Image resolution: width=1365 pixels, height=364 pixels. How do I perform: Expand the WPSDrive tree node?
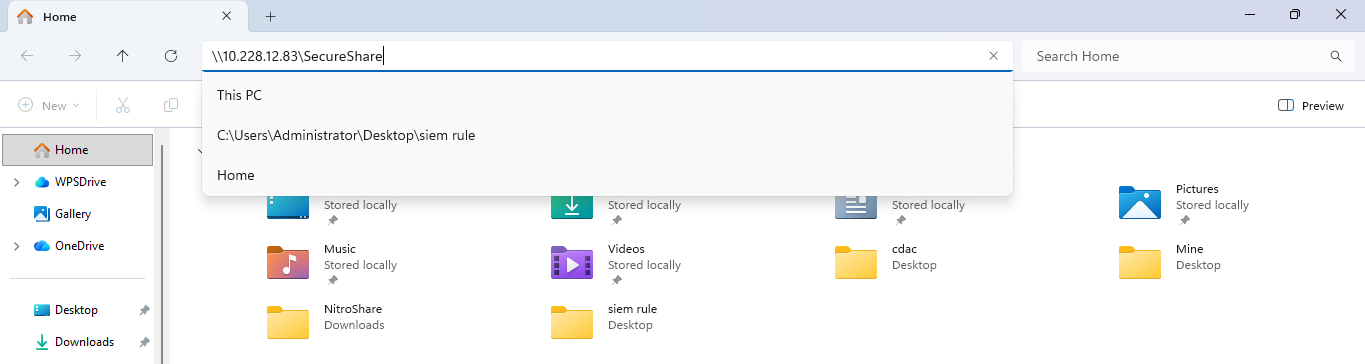(x=16, y=182)
